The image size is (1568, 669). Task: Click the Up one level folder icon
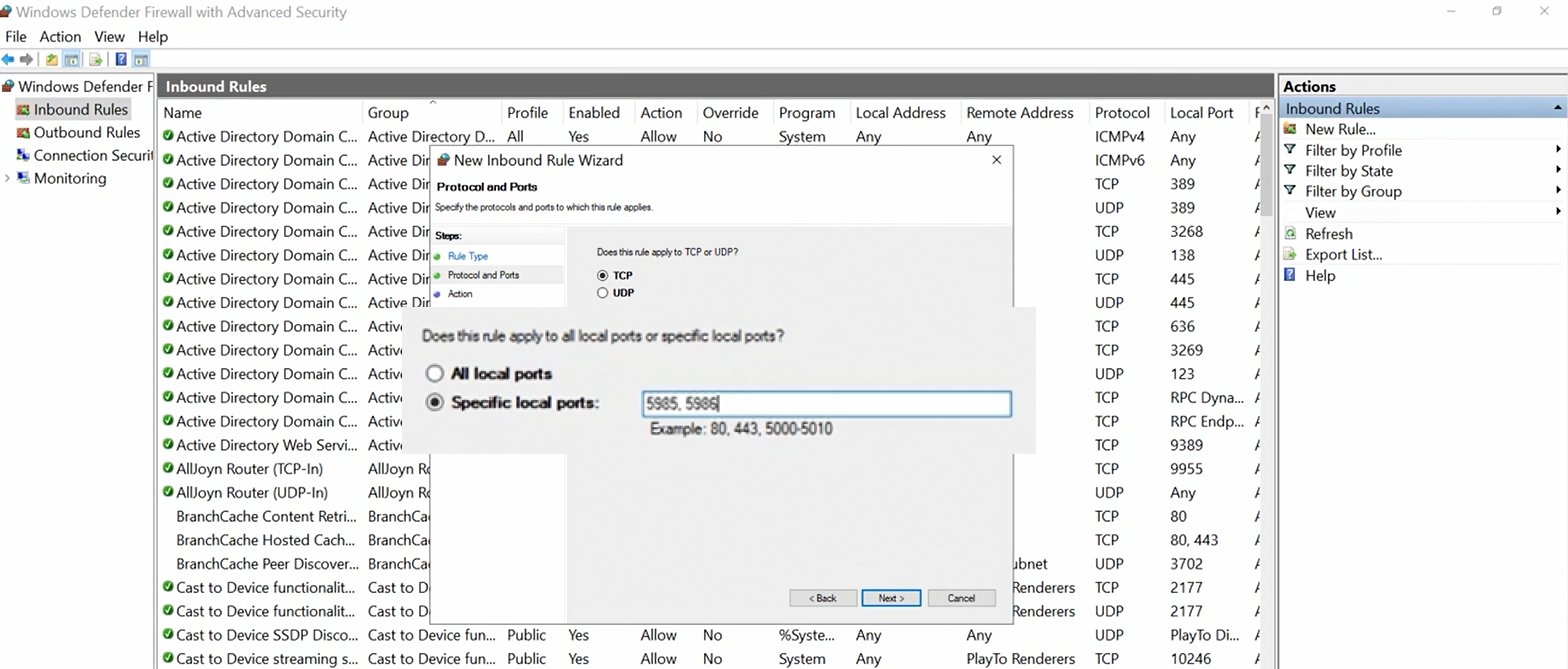(52, 60)
